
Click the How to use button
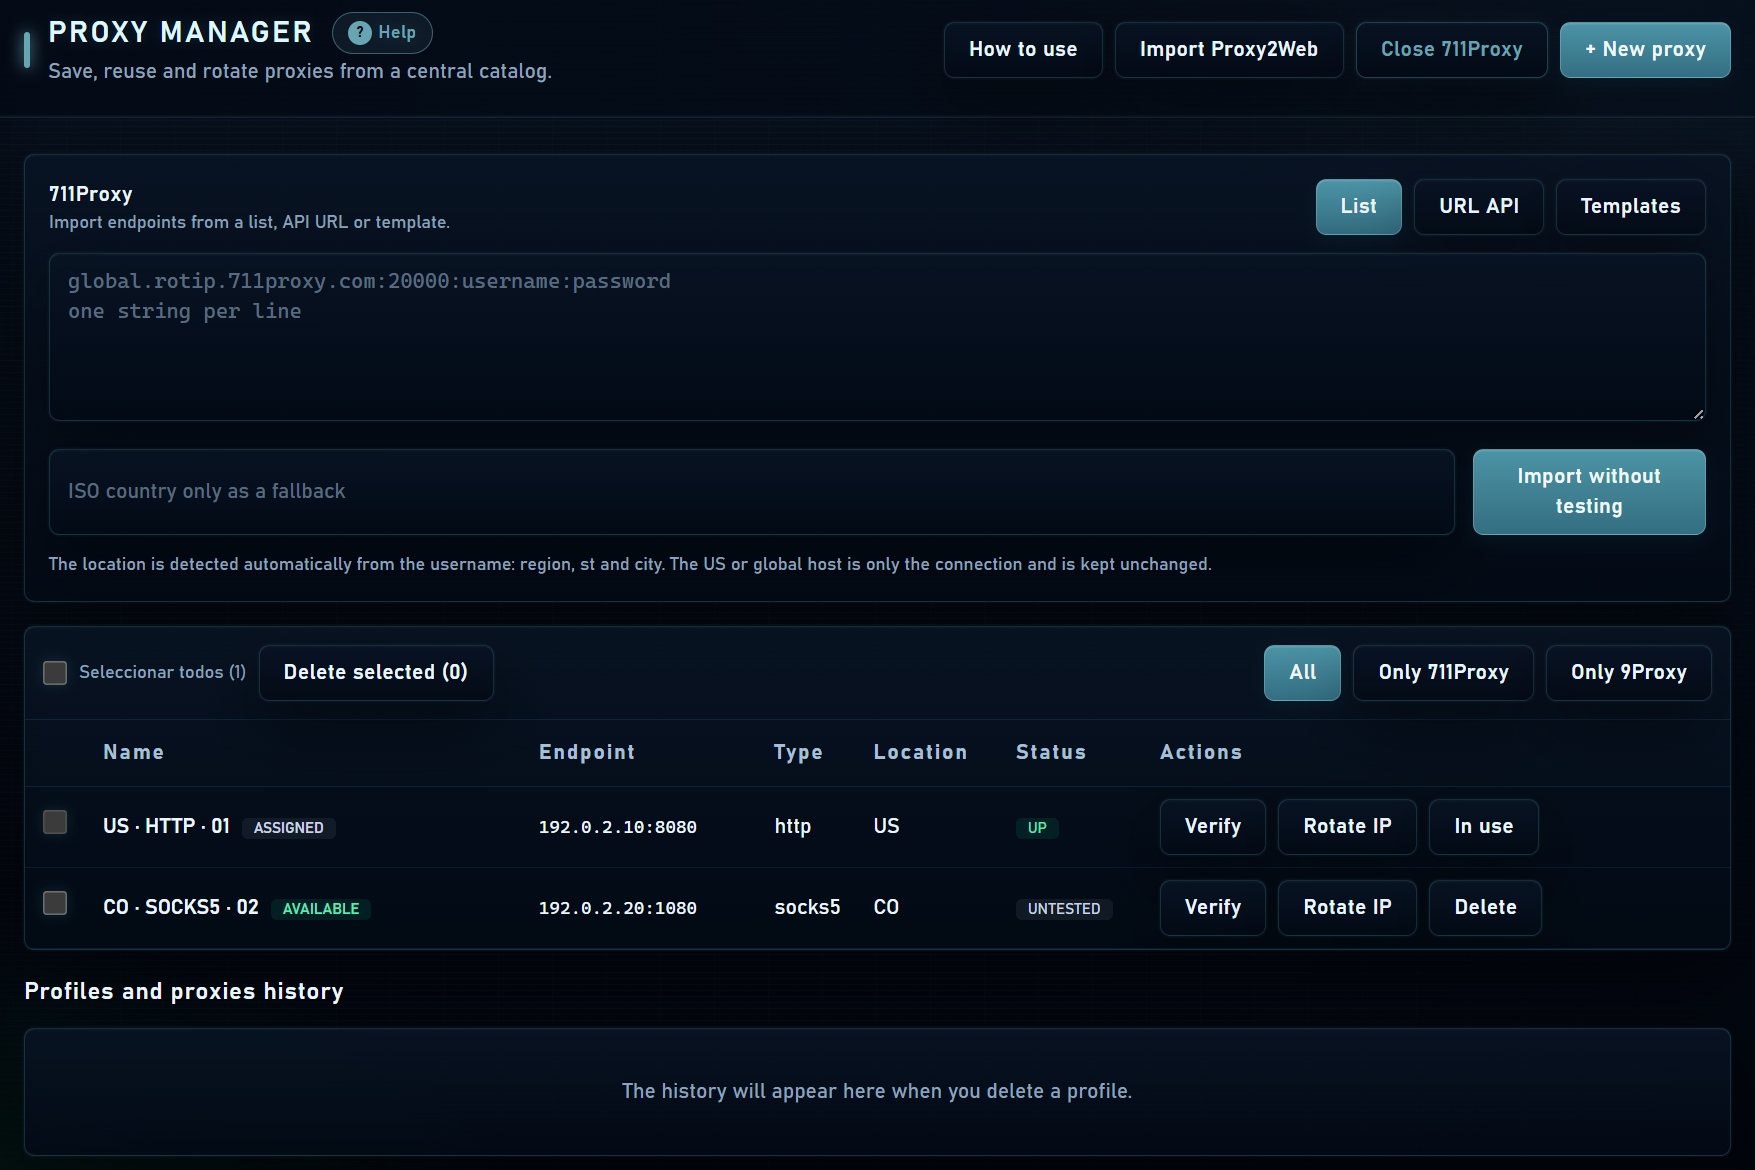(1023, 50)
